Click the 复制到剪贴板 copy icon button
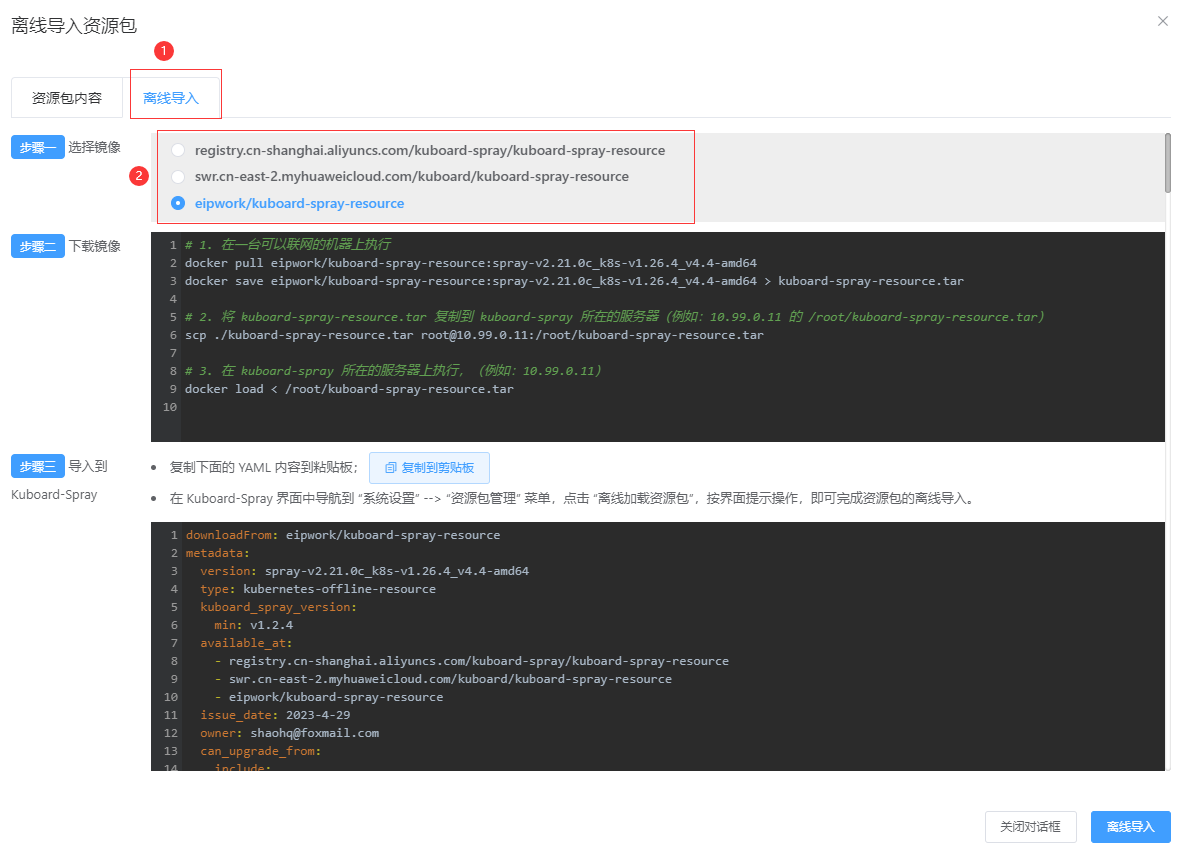This screenshot has width=1186, height=859. [429, 467]
